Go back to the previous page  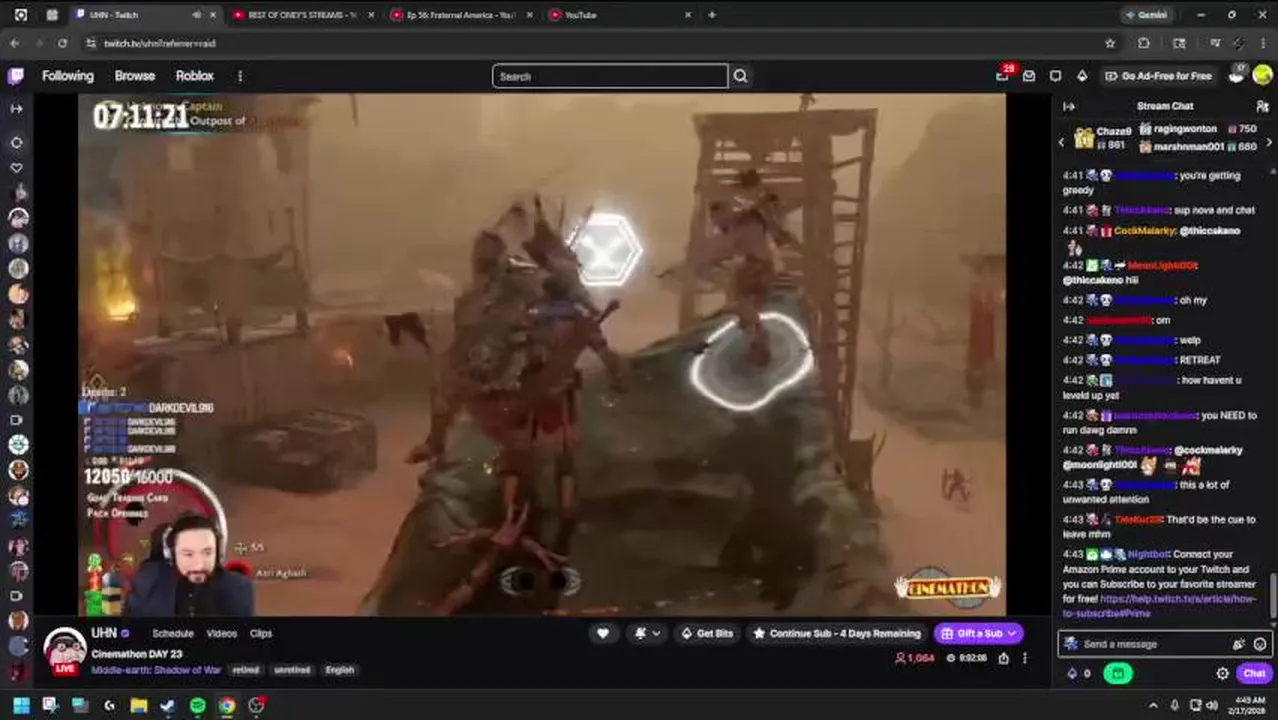click(14, 43)
